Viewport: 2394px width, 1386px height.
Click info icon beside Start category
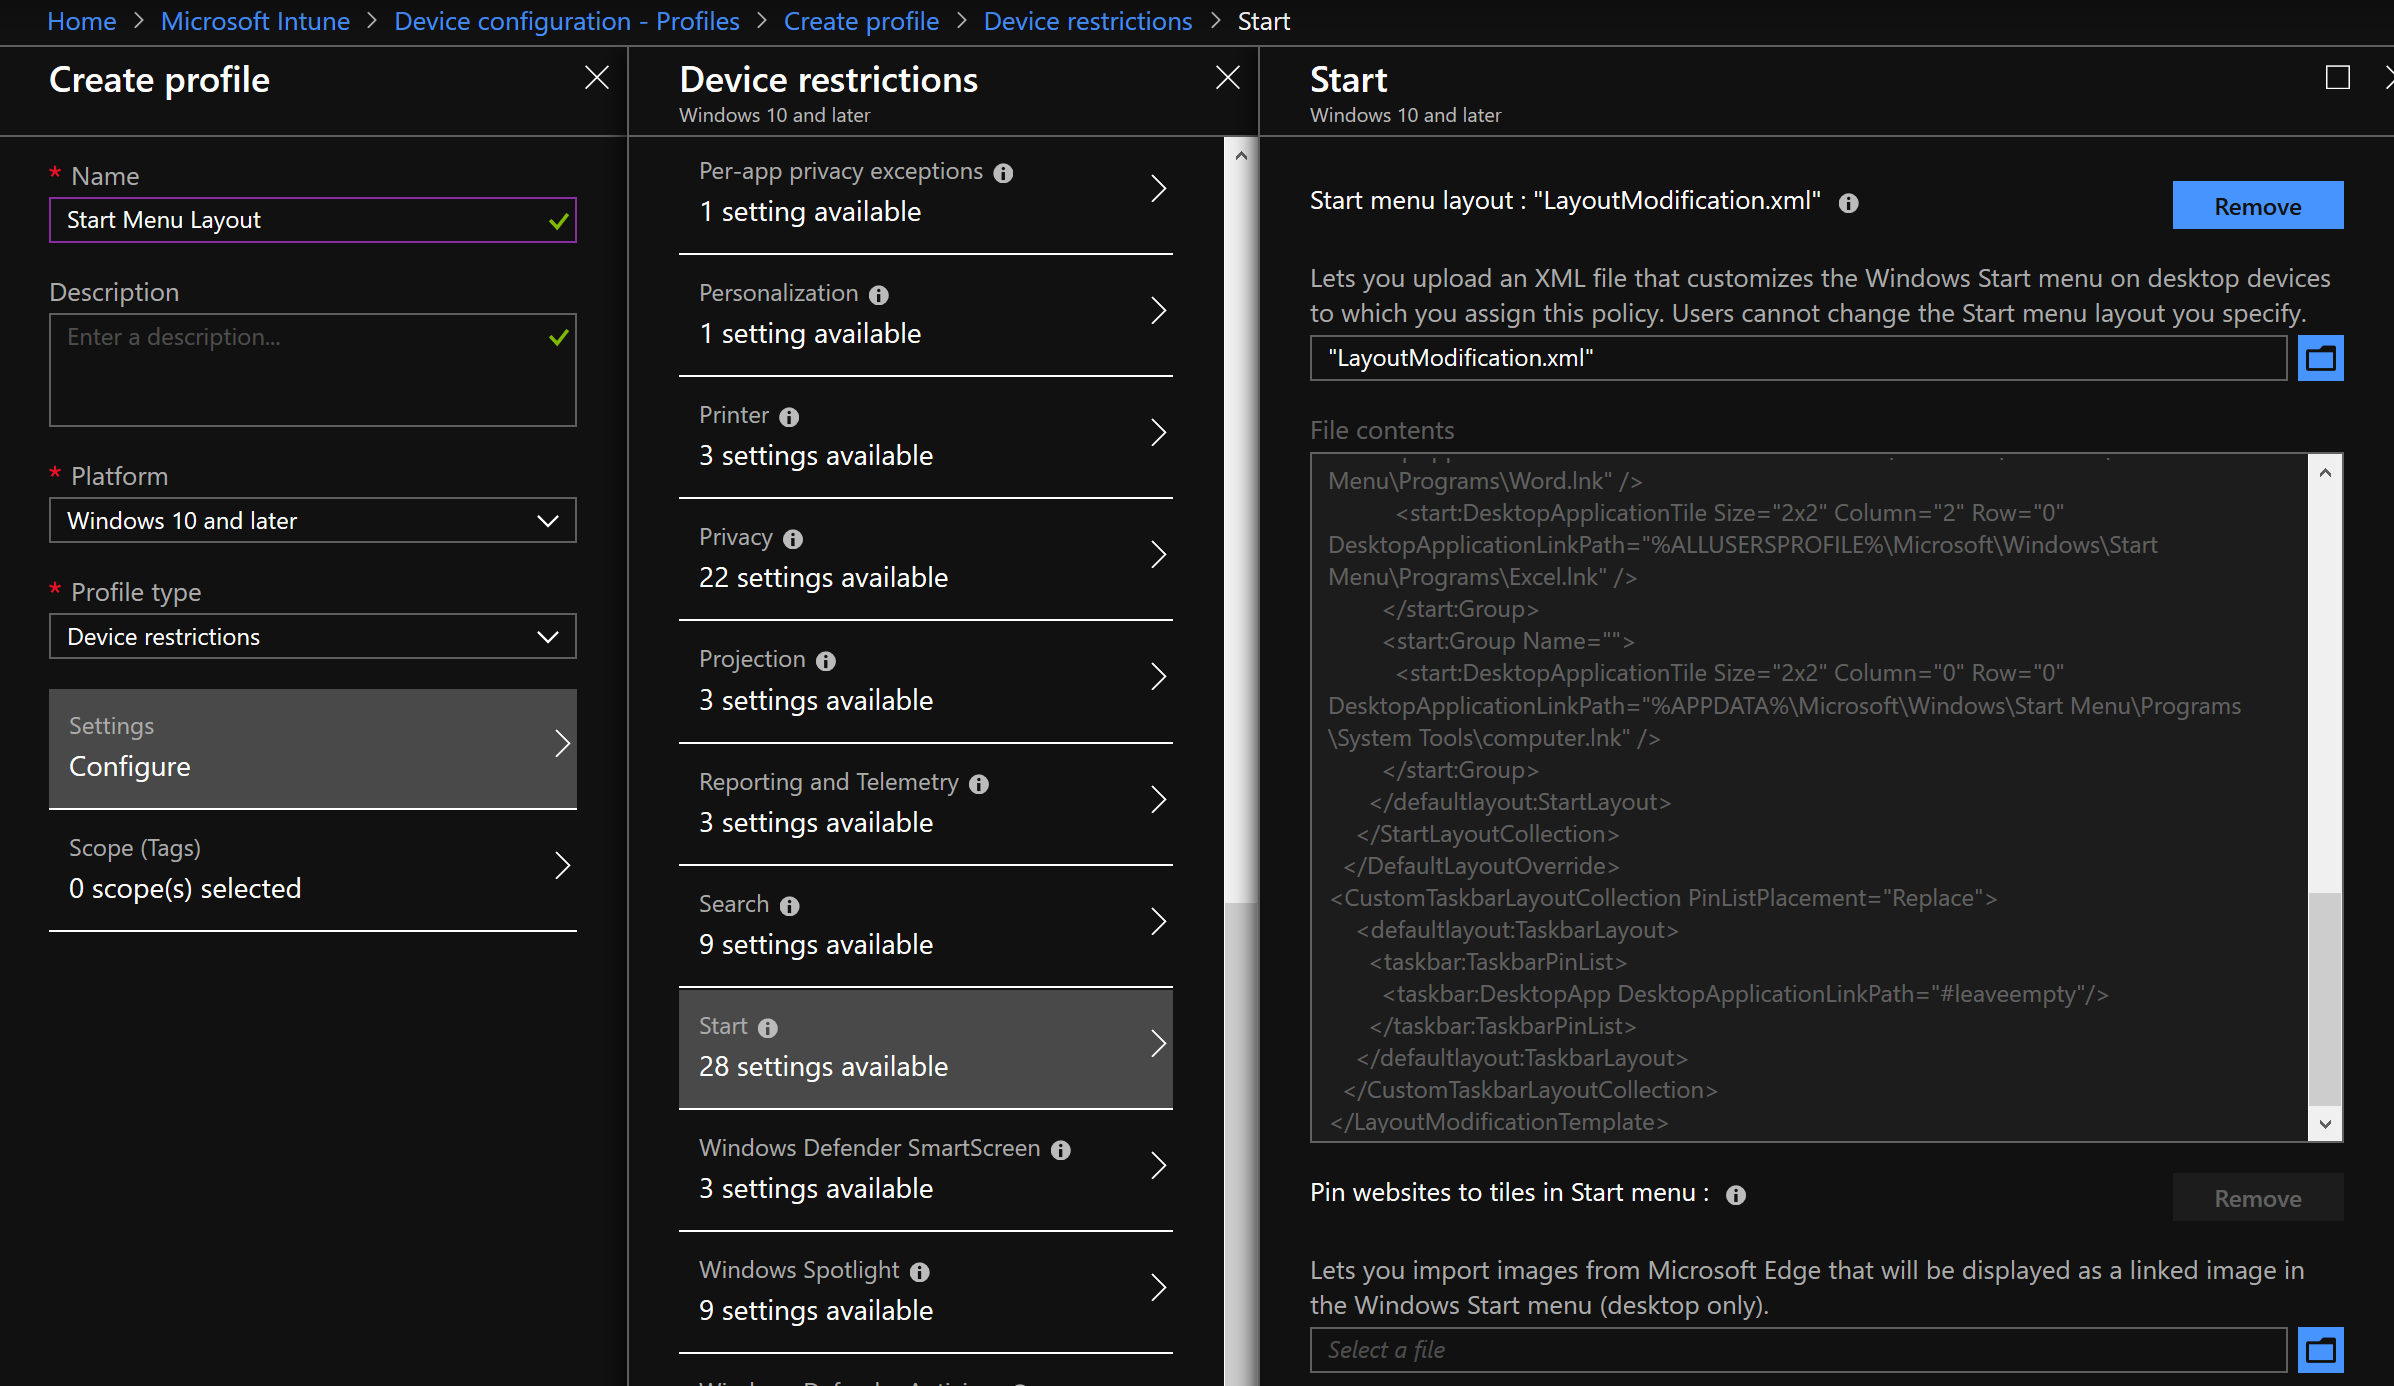[768, 1028]
